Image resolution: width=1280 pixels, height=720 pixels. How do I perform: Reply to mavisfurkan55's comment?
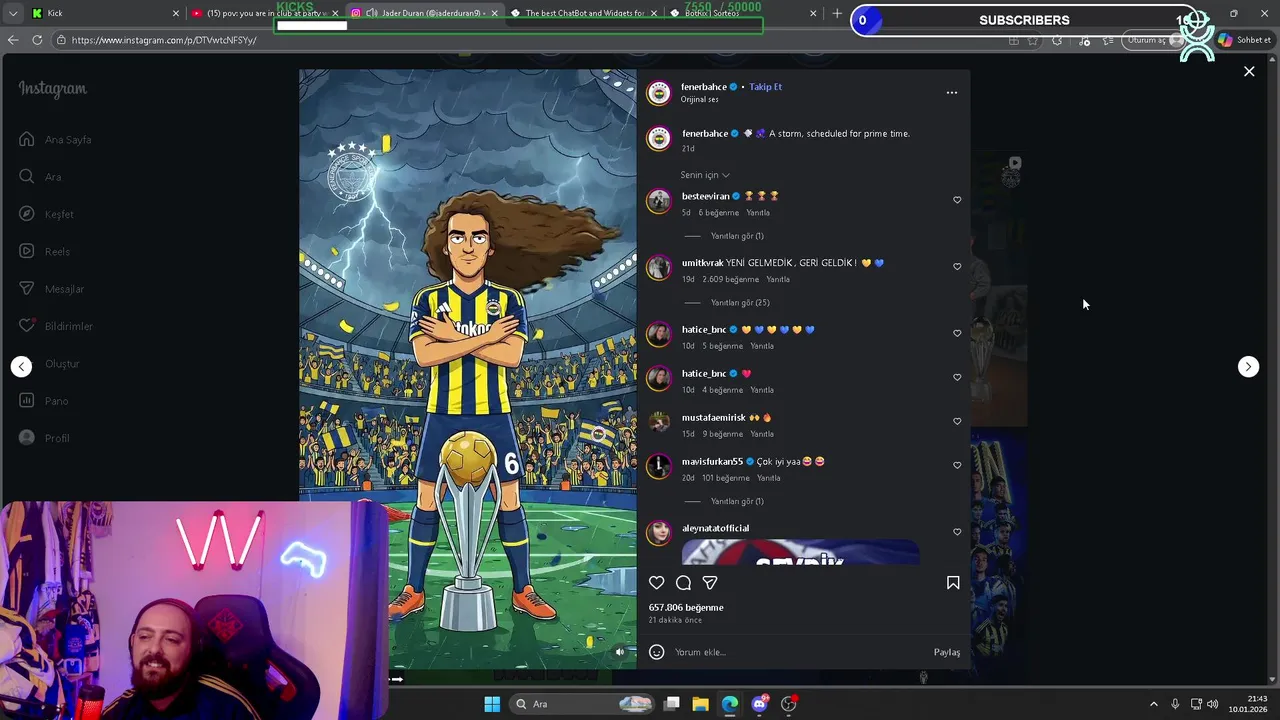click(769, 478)
